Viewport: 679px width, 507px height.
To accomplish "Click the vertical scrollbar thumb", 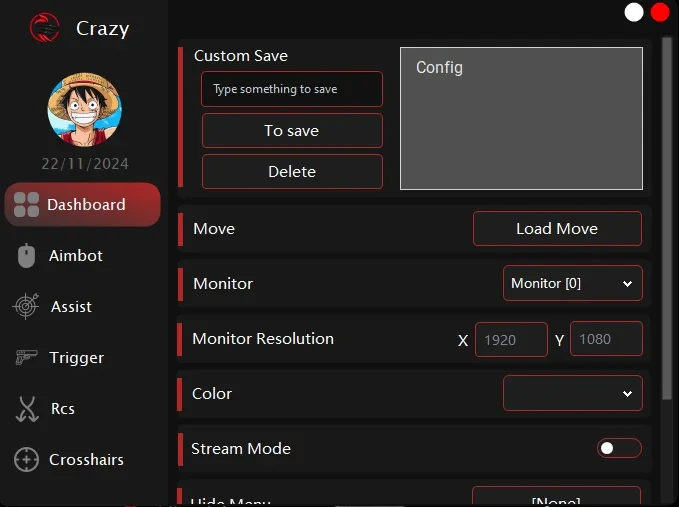I will pos(667,218).
